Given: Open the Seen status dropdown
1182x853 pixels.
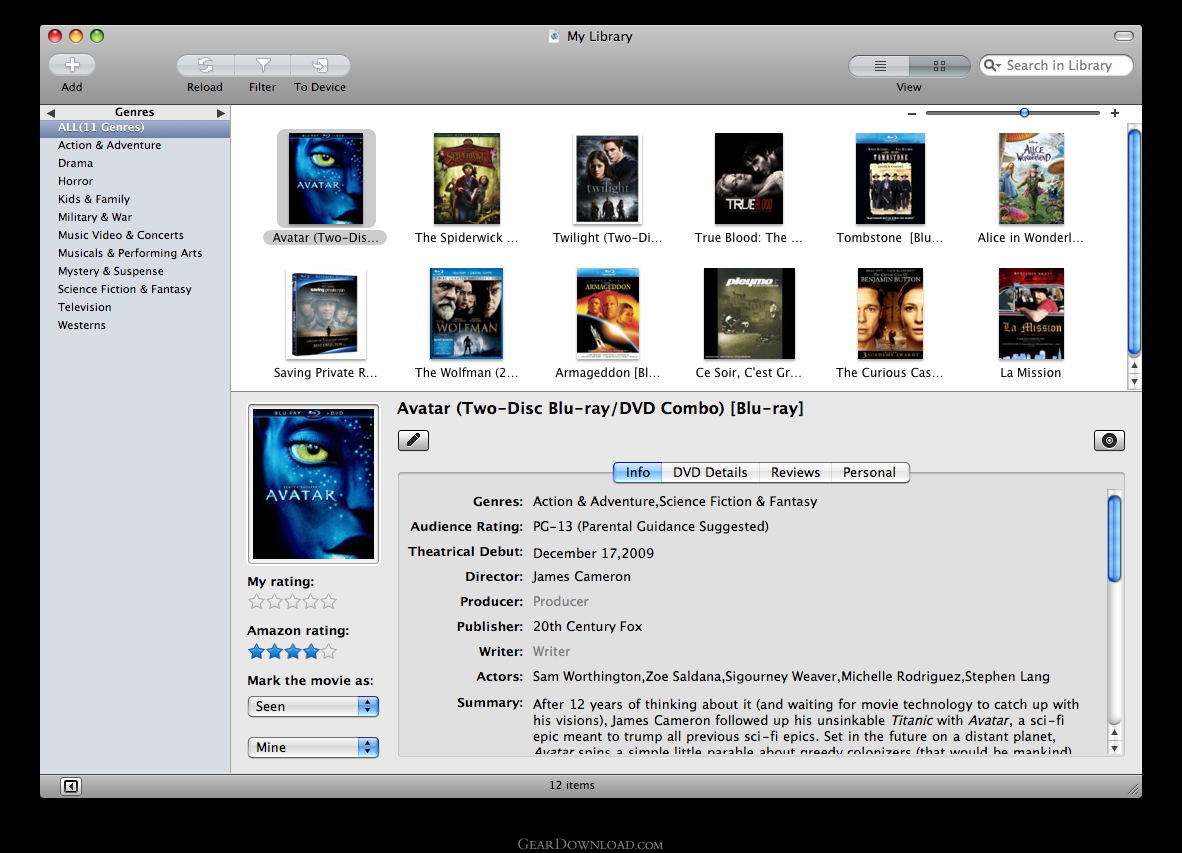Looking at the screenshot, I should [x=313, y=706].
